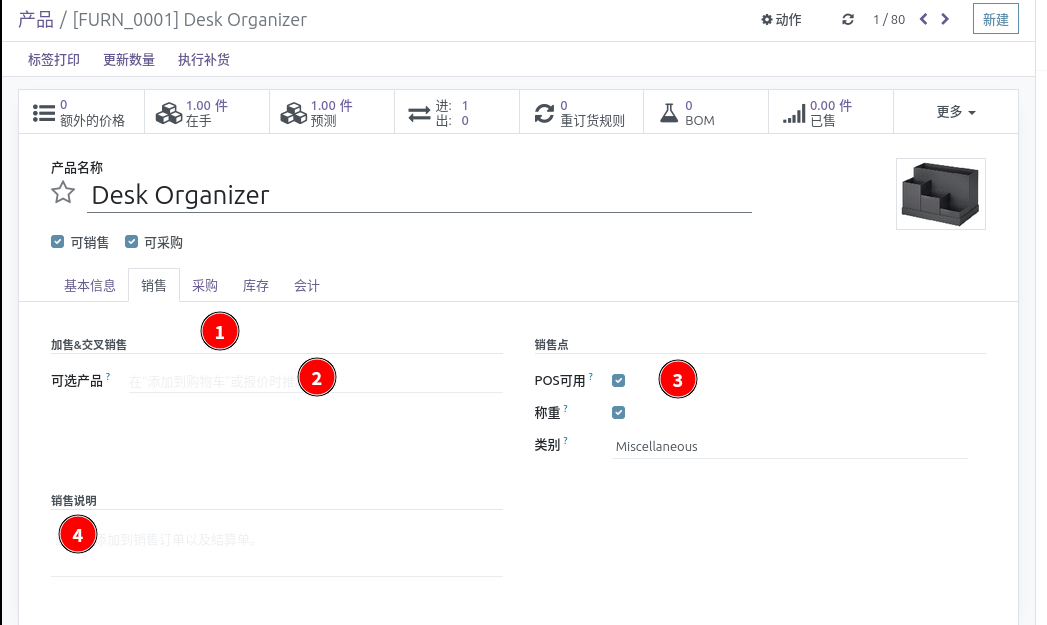Viewport: 1047px width, 625px height.
Task: Click the 标签打印 button
Action: coord(53,59)
